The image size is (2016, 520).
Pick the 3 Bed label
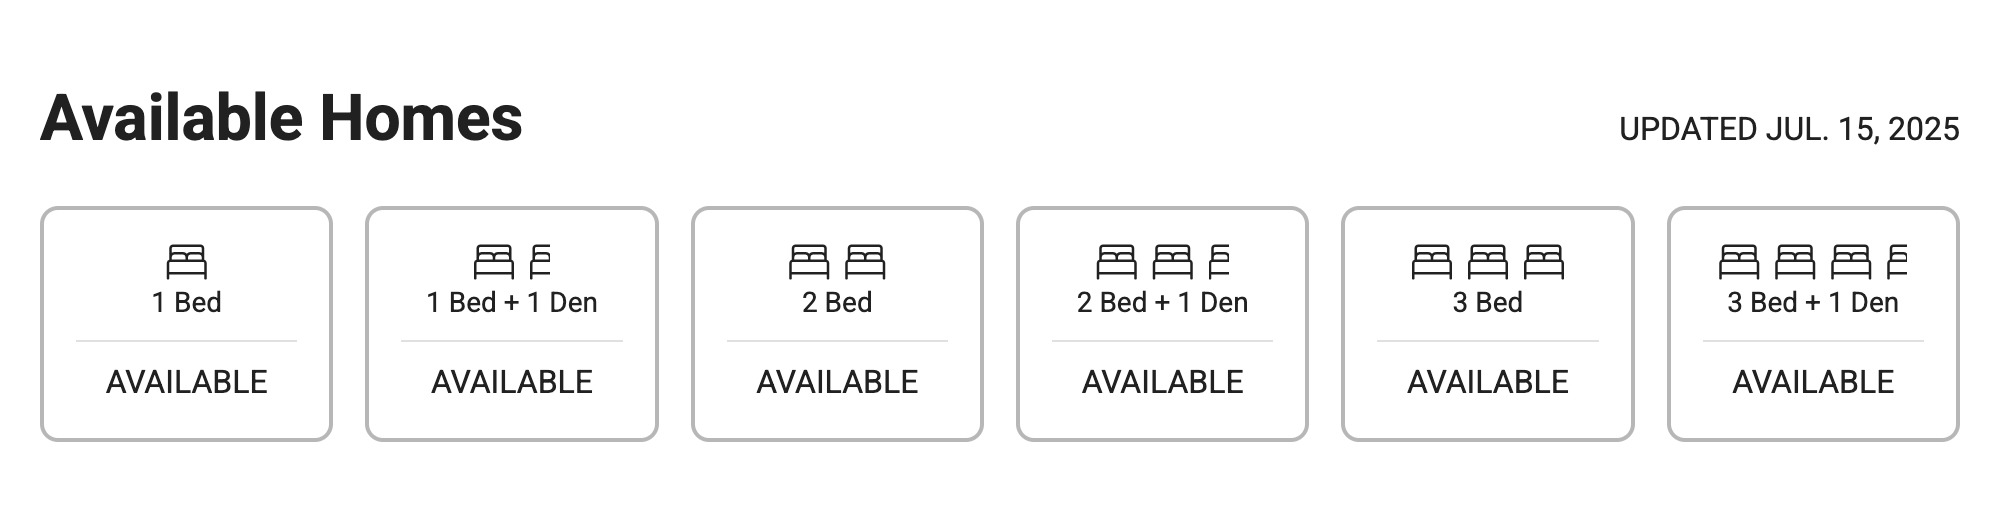click(1488, 303)
